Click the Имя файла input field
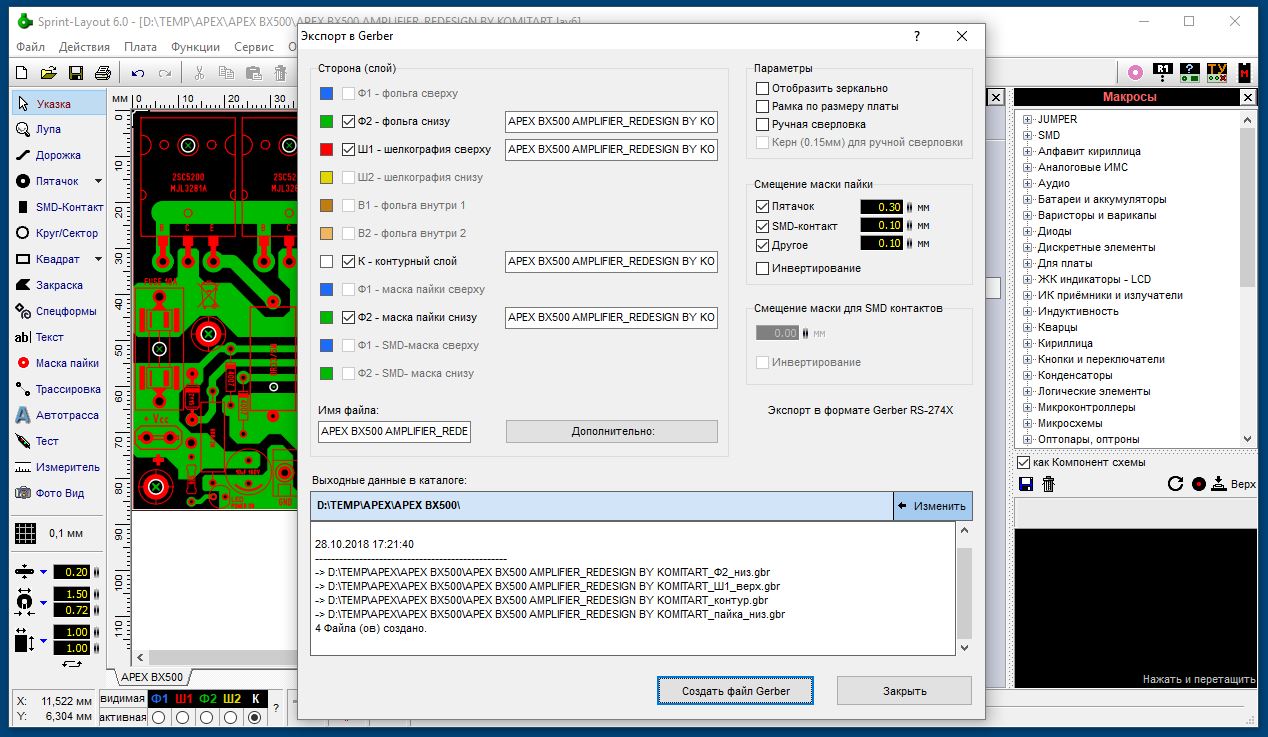The height and width of the screenshot is (737, 1268). (395, 431)
